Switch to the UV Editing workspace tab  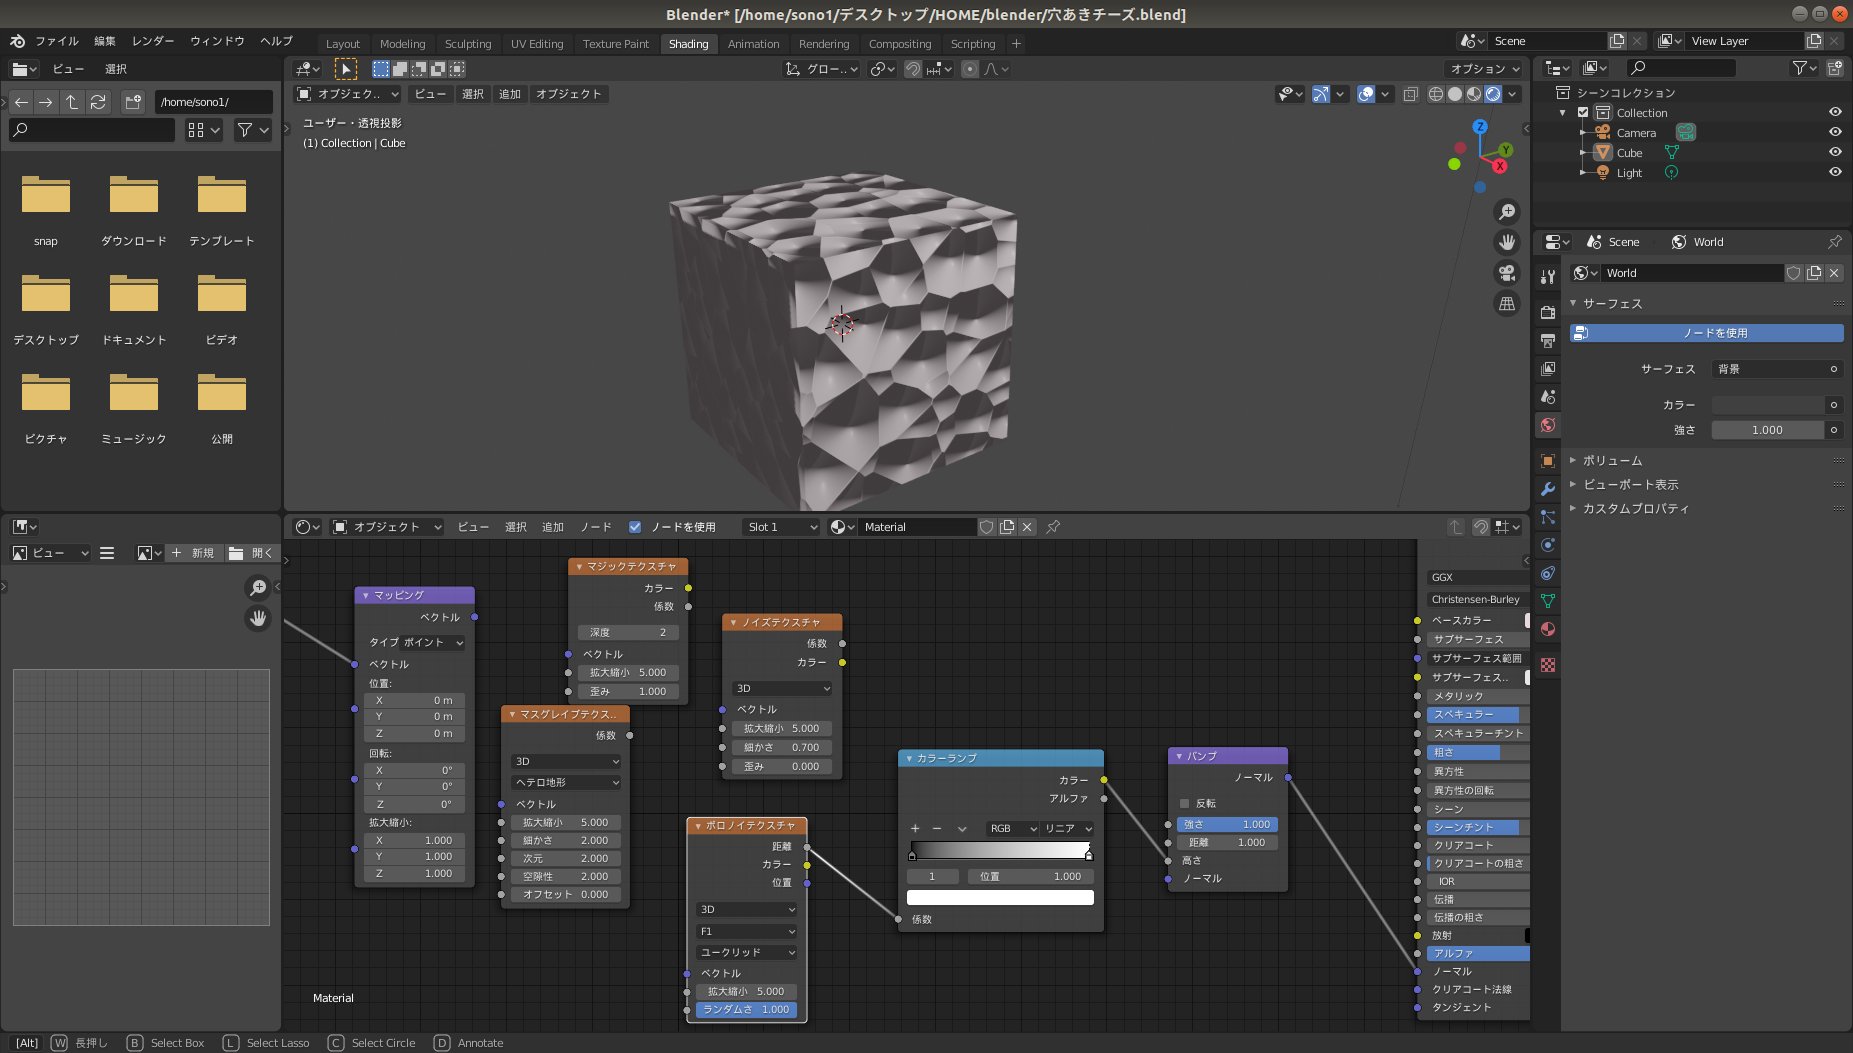(x=537, y=44)
